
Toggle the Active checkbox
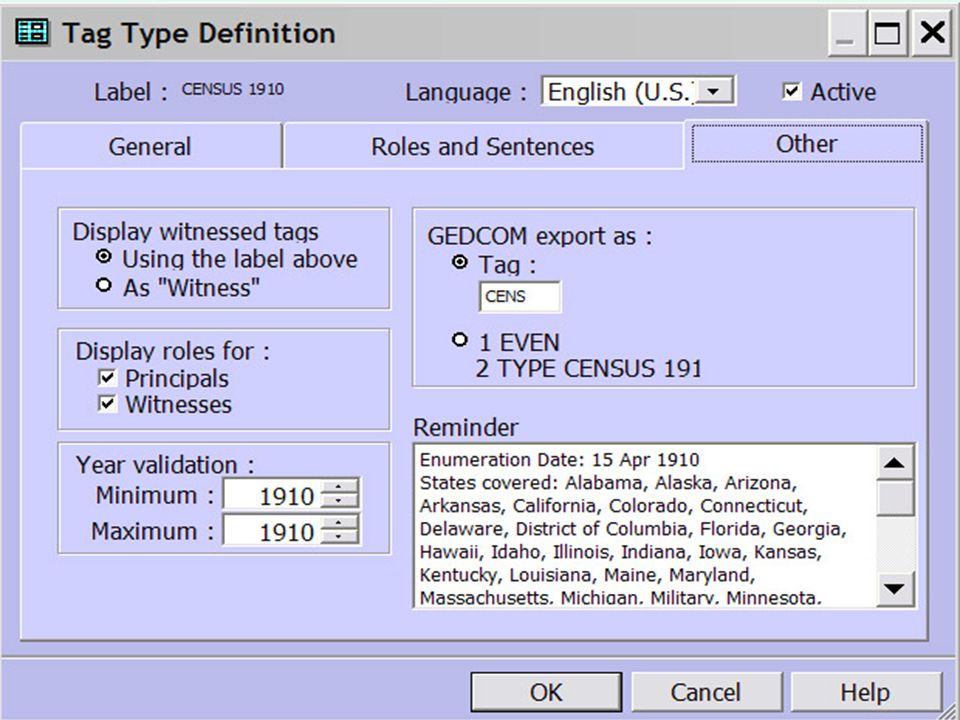coord(791,92)
